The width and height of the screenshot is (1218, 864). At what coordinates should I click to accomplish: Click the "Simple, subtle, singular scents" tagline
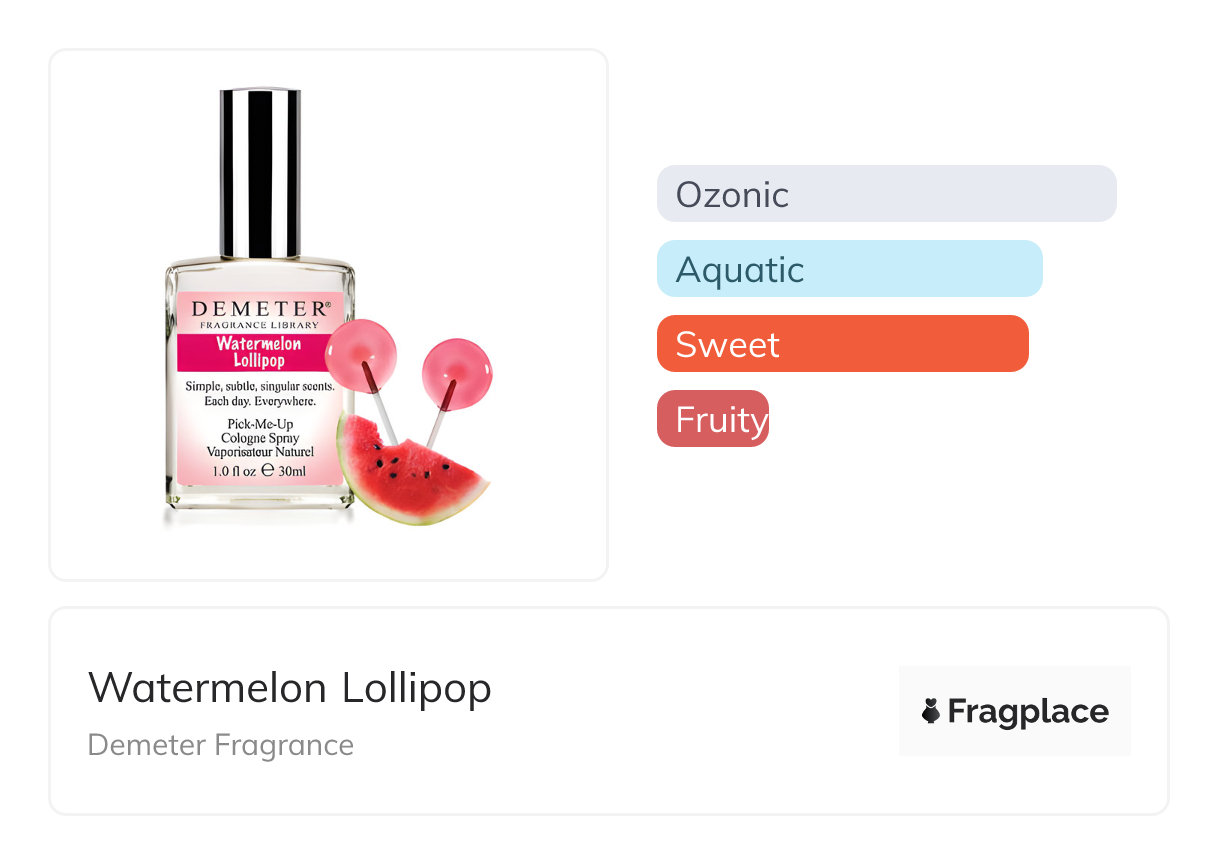point(259,386)
